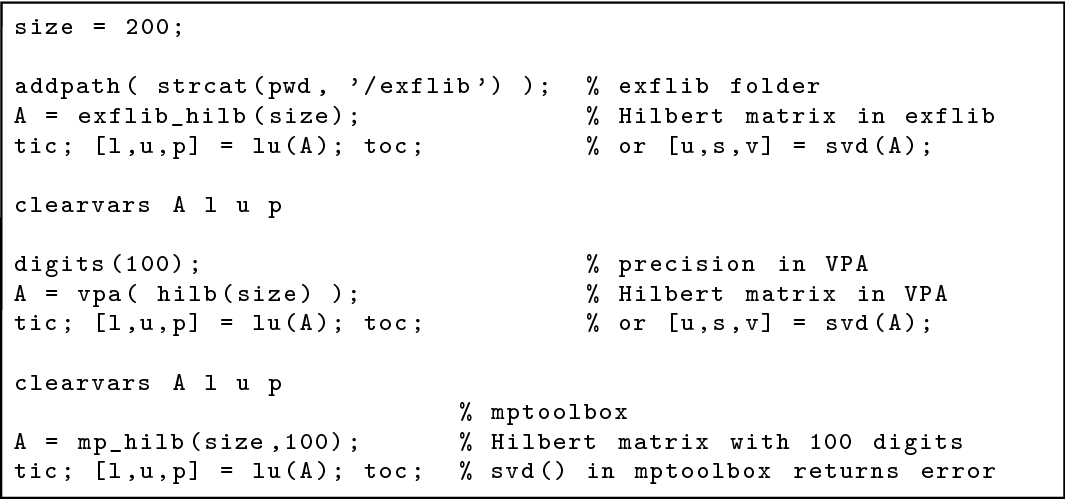This screenshot has height=499, width=1065.
Task: Click the last line's 'tic;' keyword
Action: pos(45,472)
